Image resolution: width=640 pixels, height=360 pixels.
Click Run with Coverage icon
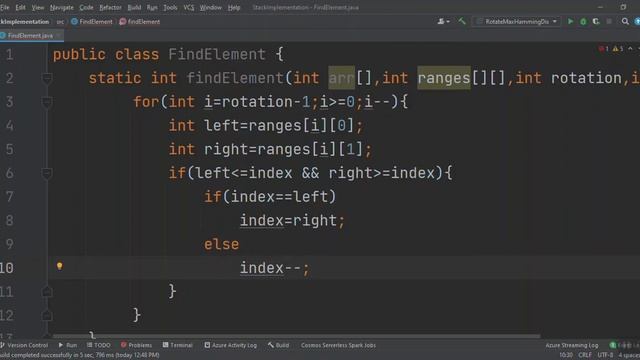[x=596, y=21]
